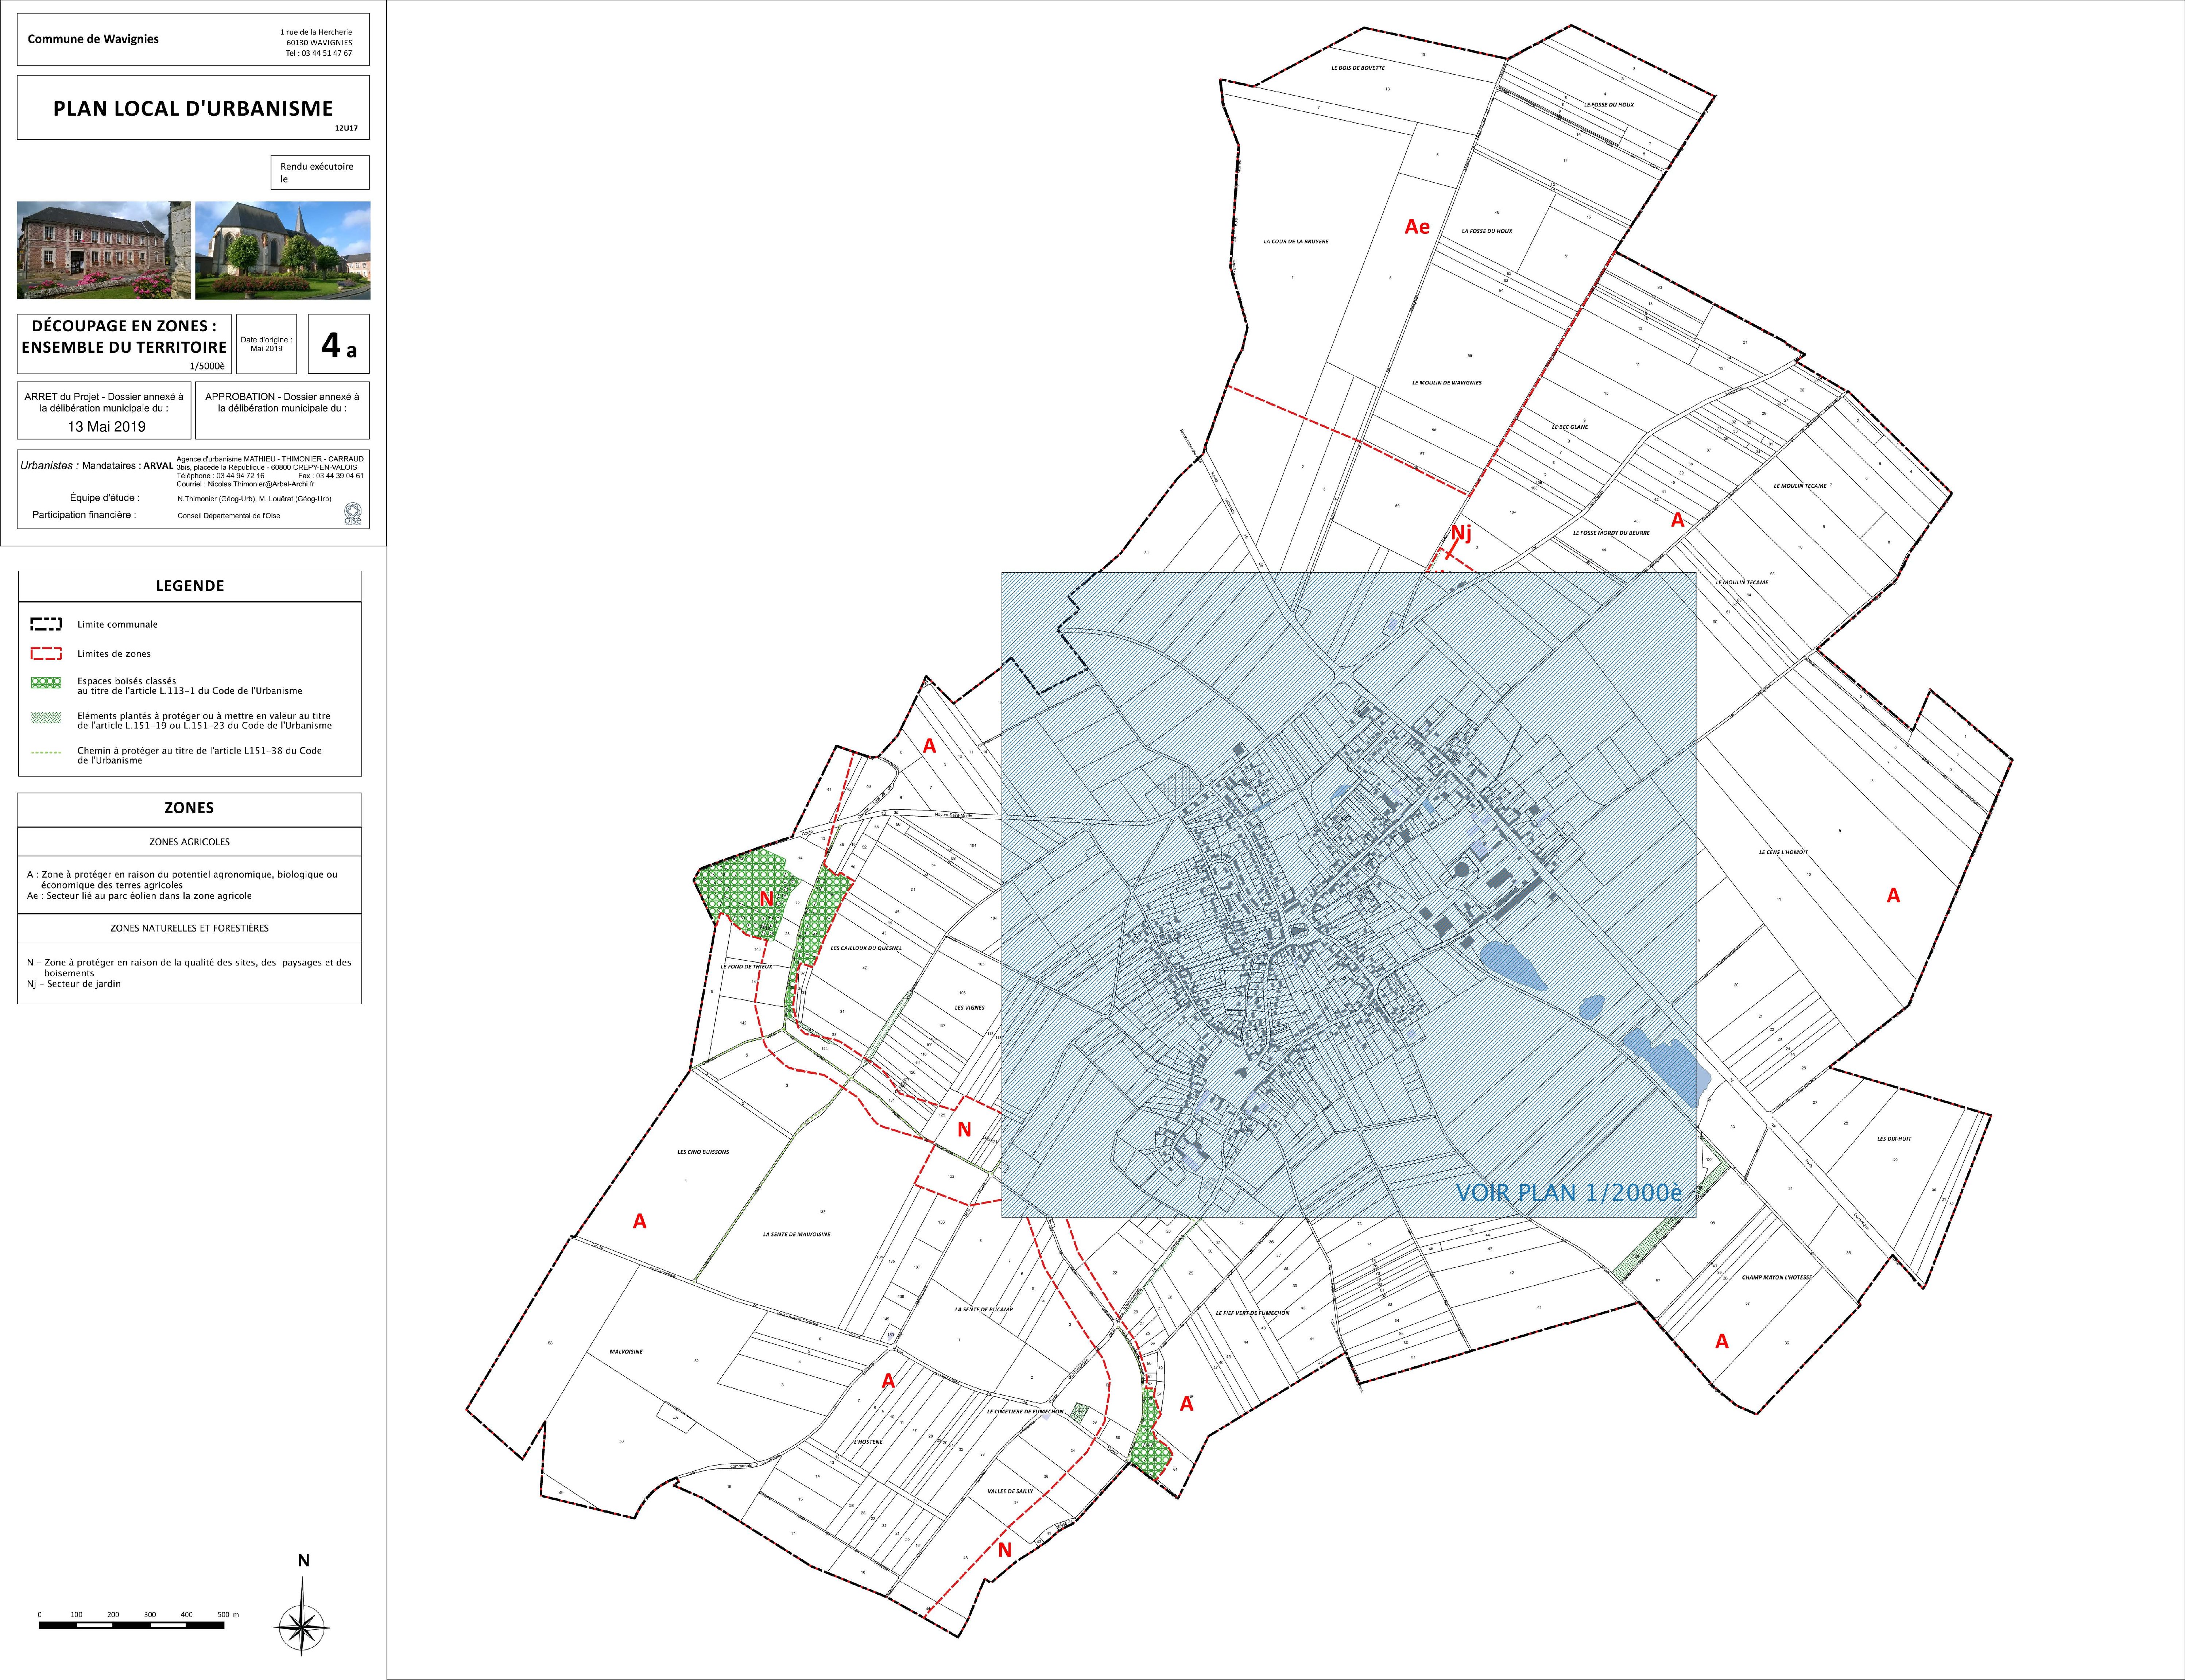Click the 'VALLEE DE SAILLY' place name
Viewport: 2185px width, 1680px height.
click(x=1009, y=1491)
